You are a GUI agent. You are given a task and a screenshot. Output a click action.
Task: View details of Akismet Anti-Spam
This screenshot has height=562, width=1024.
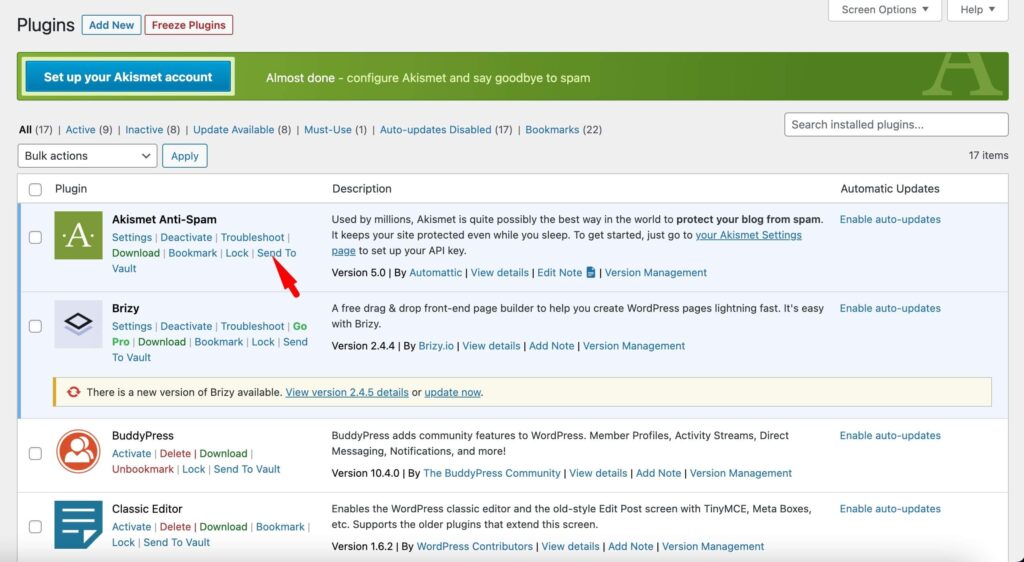click(x=500, y=273)
